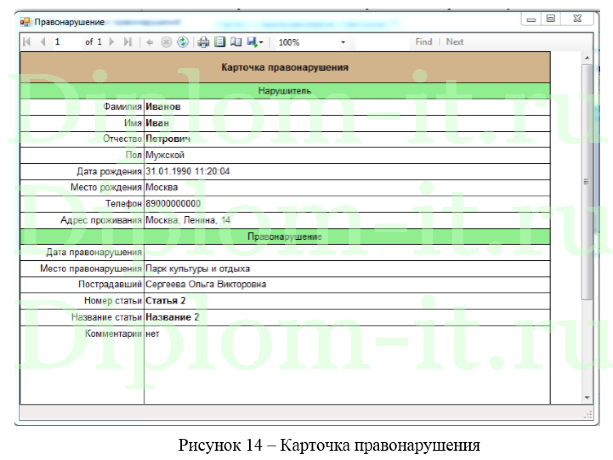
Task: Minimize the Правонарушение window
Action: (531, 19)
